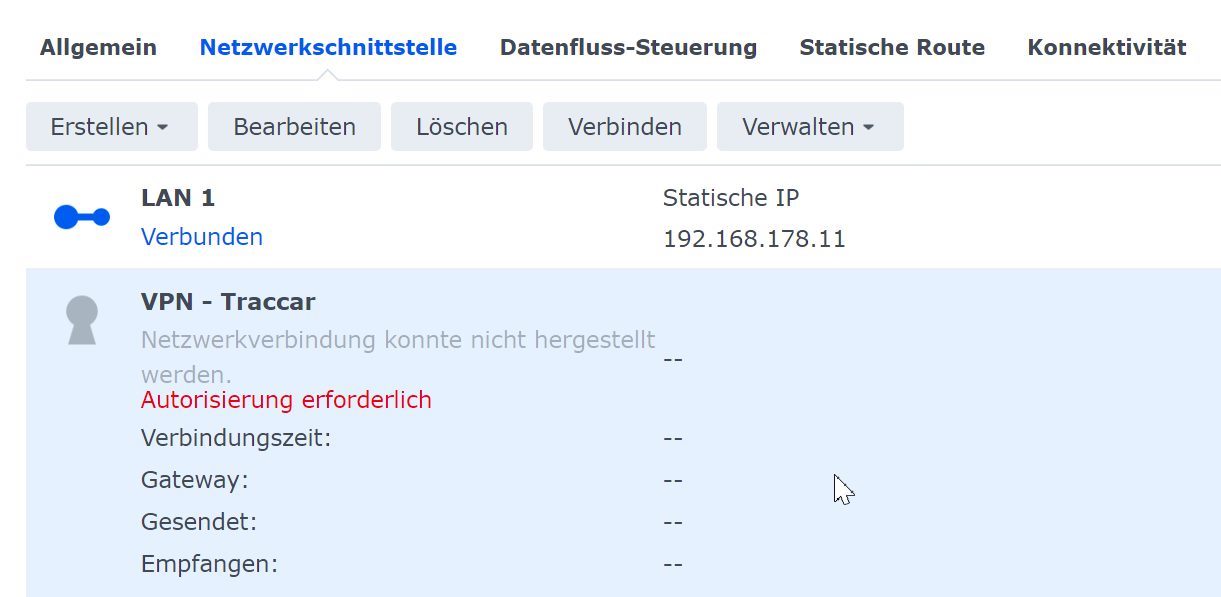The height and width of the screenshot is (597, 1221).
Task: Click the IP address 192.168.178.11
Action: click(754, 239)
